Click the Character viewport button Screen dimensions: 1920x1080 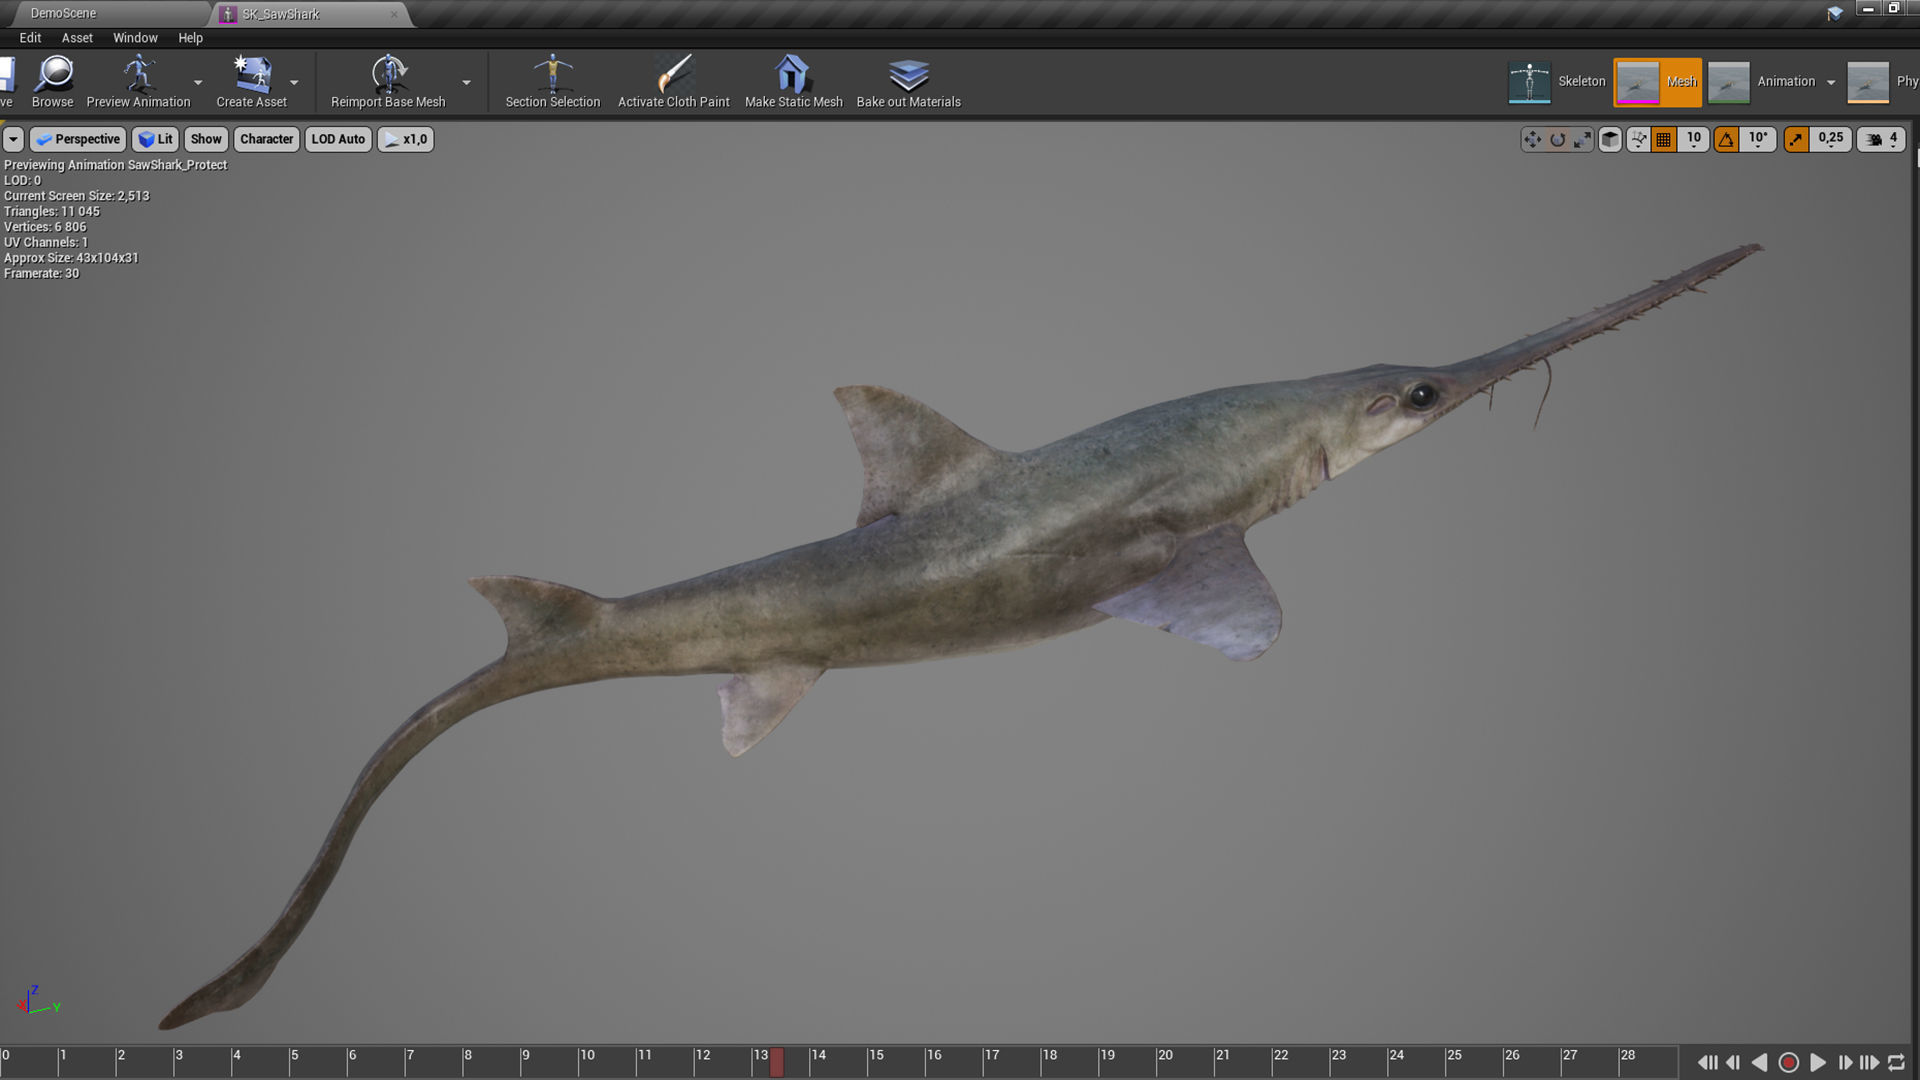pos(266,140)
